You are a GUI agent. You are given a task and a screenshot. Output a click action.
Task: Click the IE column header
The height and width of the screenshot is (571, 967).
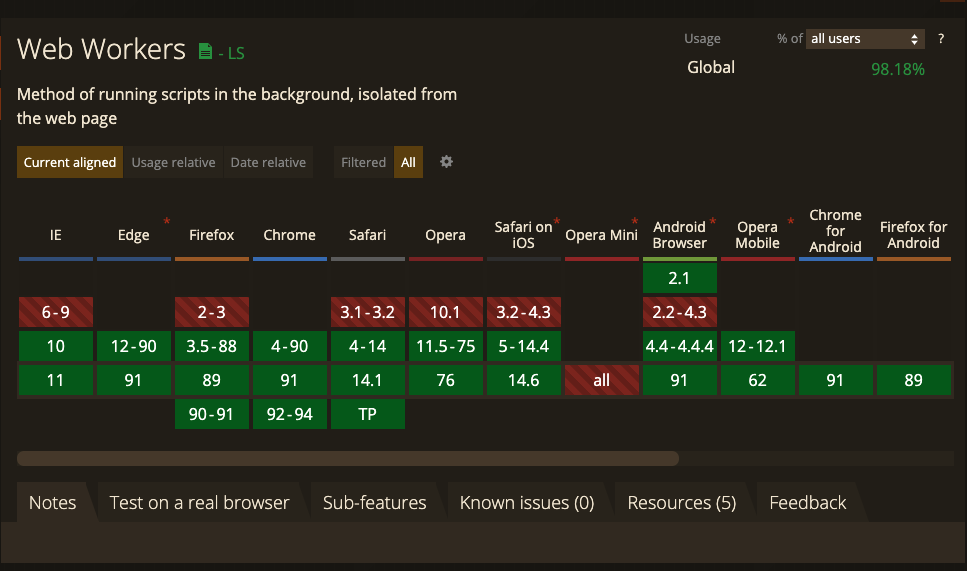tap(56, 235)
